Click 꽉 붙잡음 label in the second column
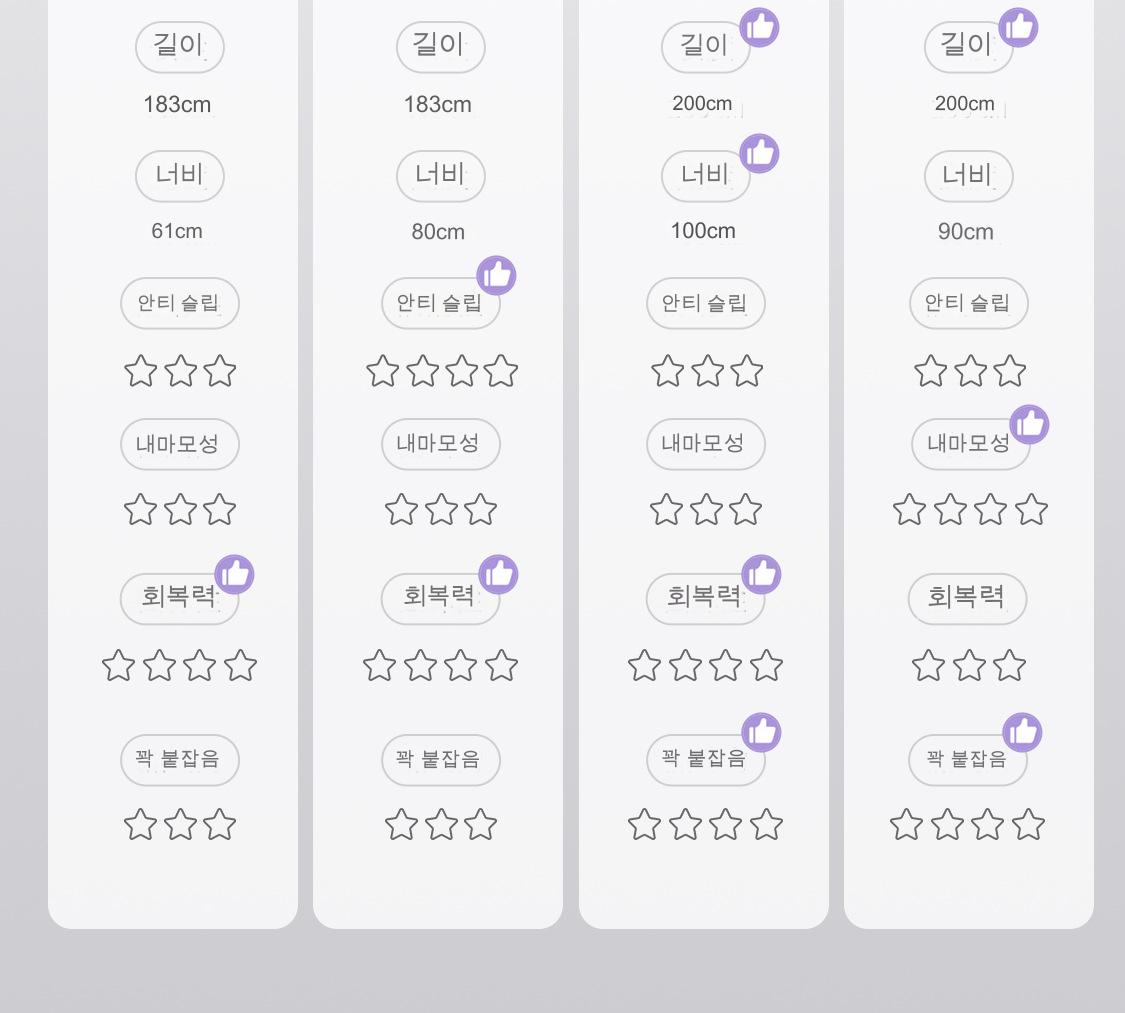This screenshot has width=1125, height=1013. click(x=441, y=760)
